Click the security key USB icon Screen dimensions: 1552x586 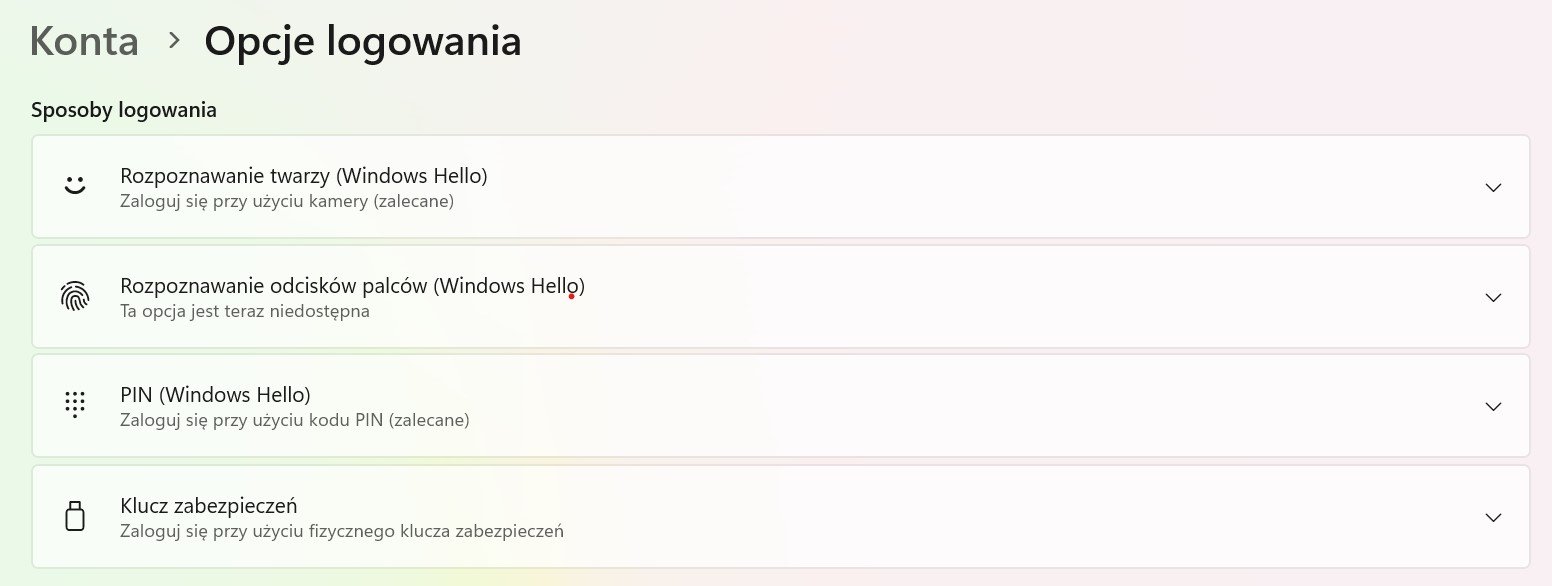75,516
